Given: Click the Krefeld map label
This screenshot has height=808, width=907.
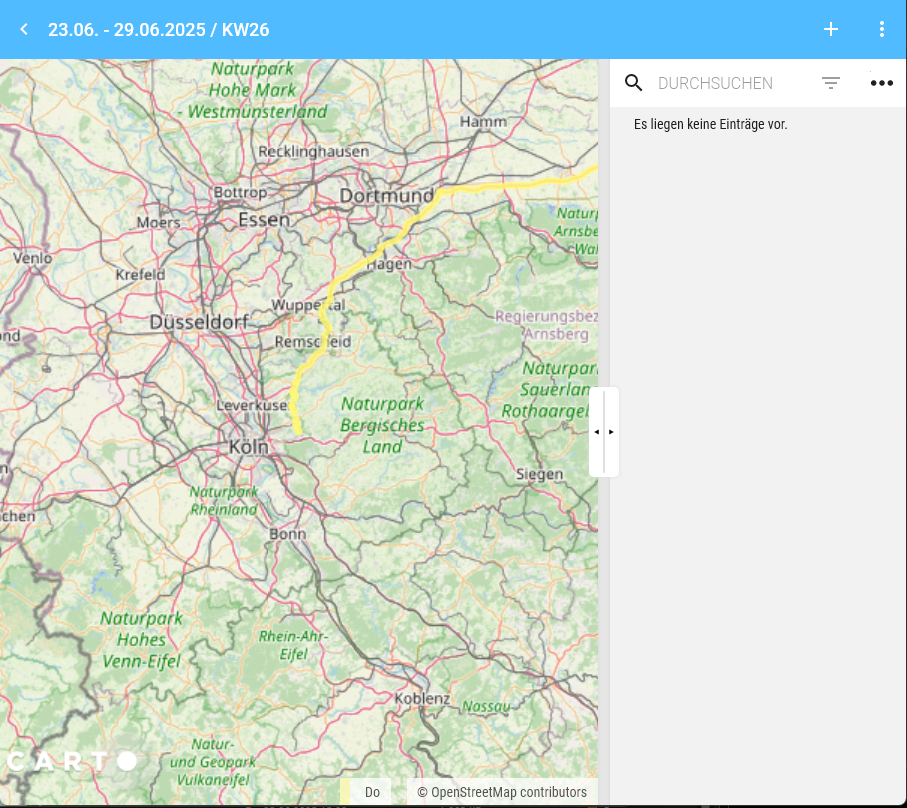Looking at the screenshot, I should point(140,275).
